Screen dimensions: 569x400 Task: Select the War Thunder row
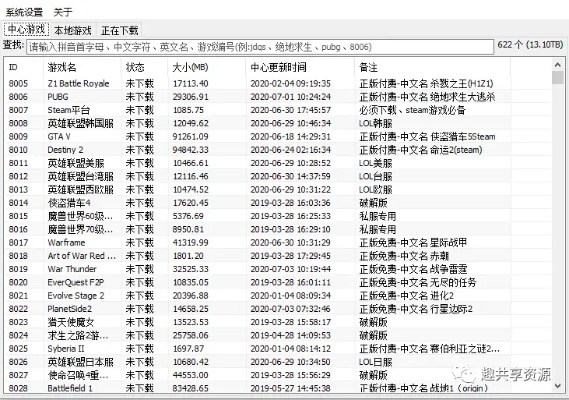pyautogui.click(x=278, y=269)
